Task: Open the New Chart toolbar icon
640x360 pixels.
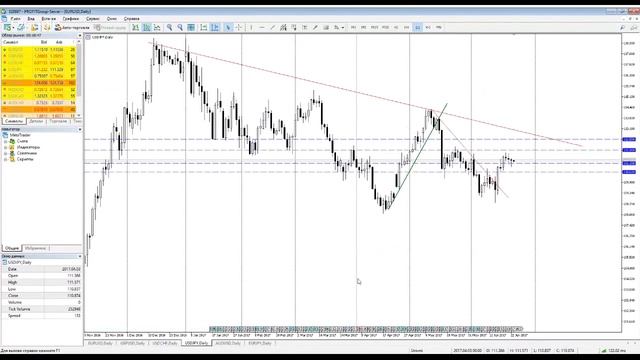Action: [7, 27]
